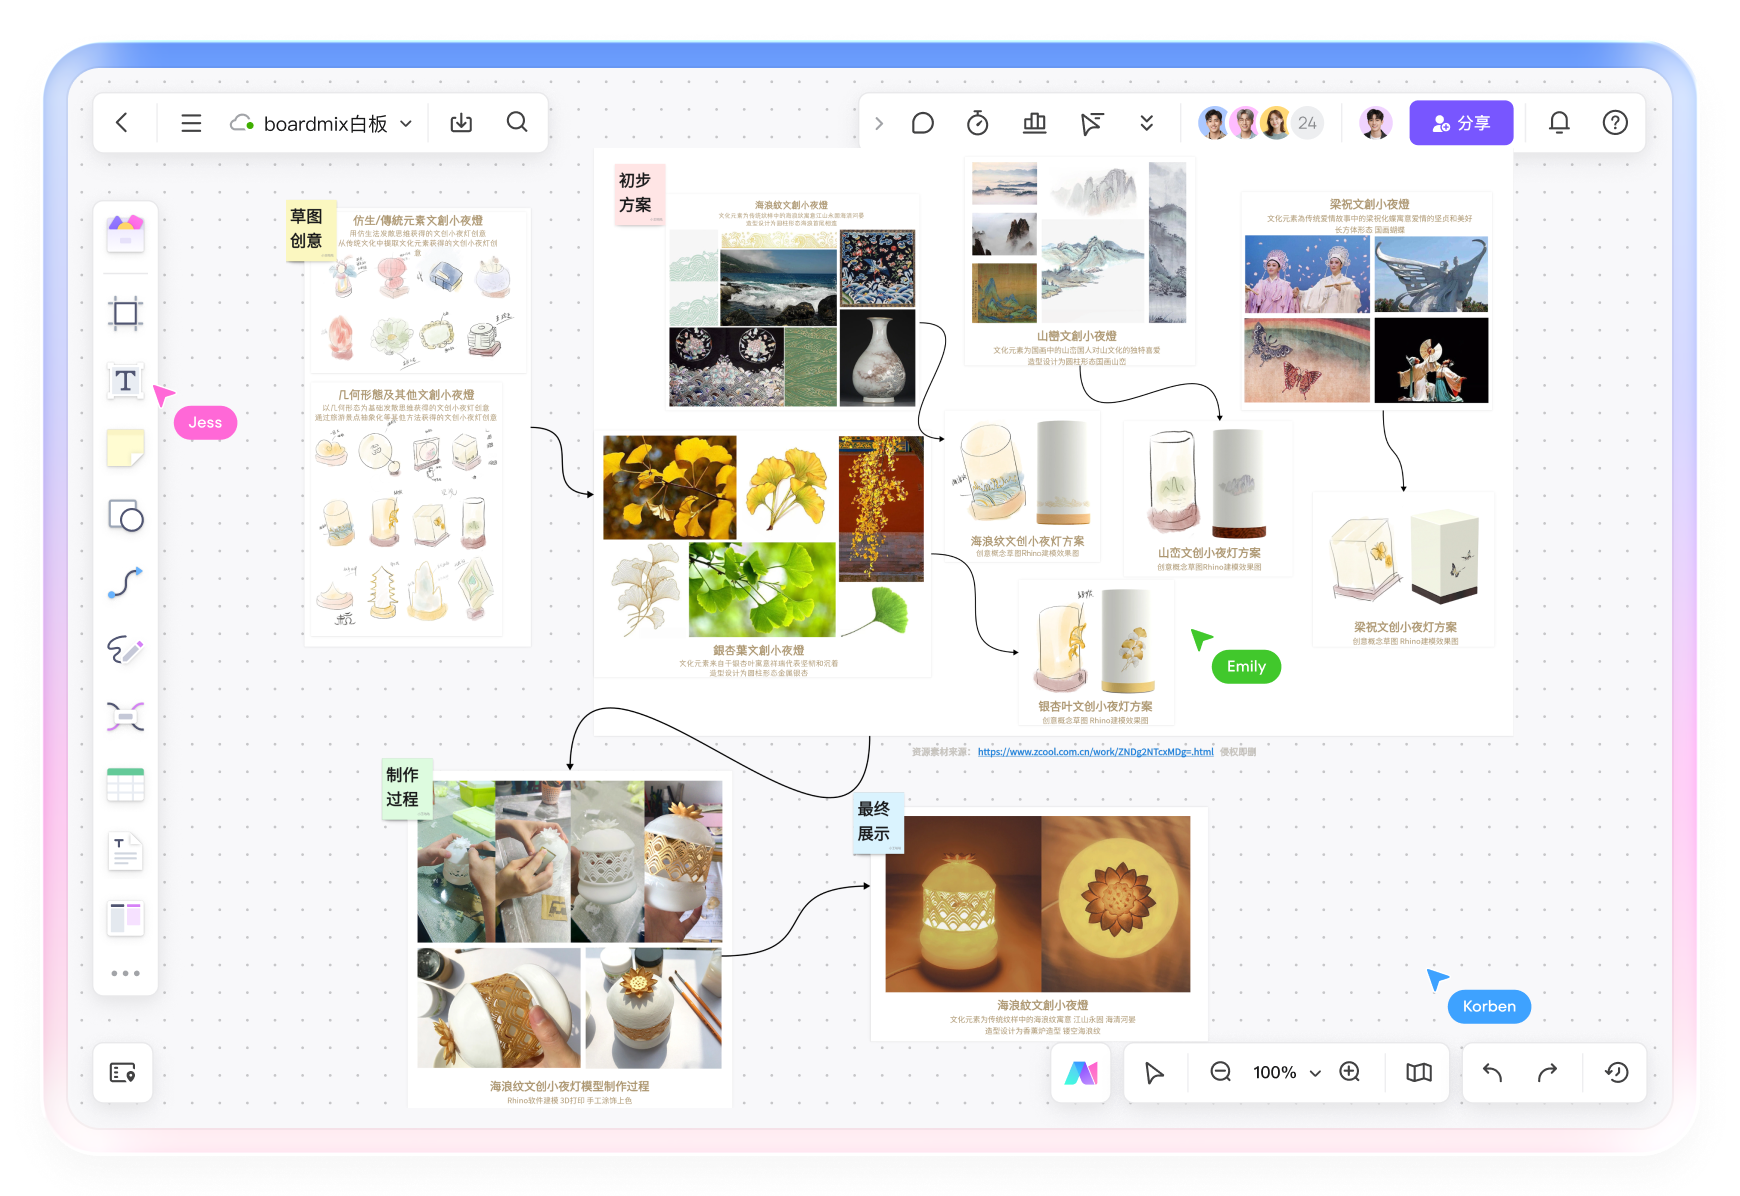Pick the connector line tool
Viewport: 1740px width, 1196px height.
(x=125, y=583)
